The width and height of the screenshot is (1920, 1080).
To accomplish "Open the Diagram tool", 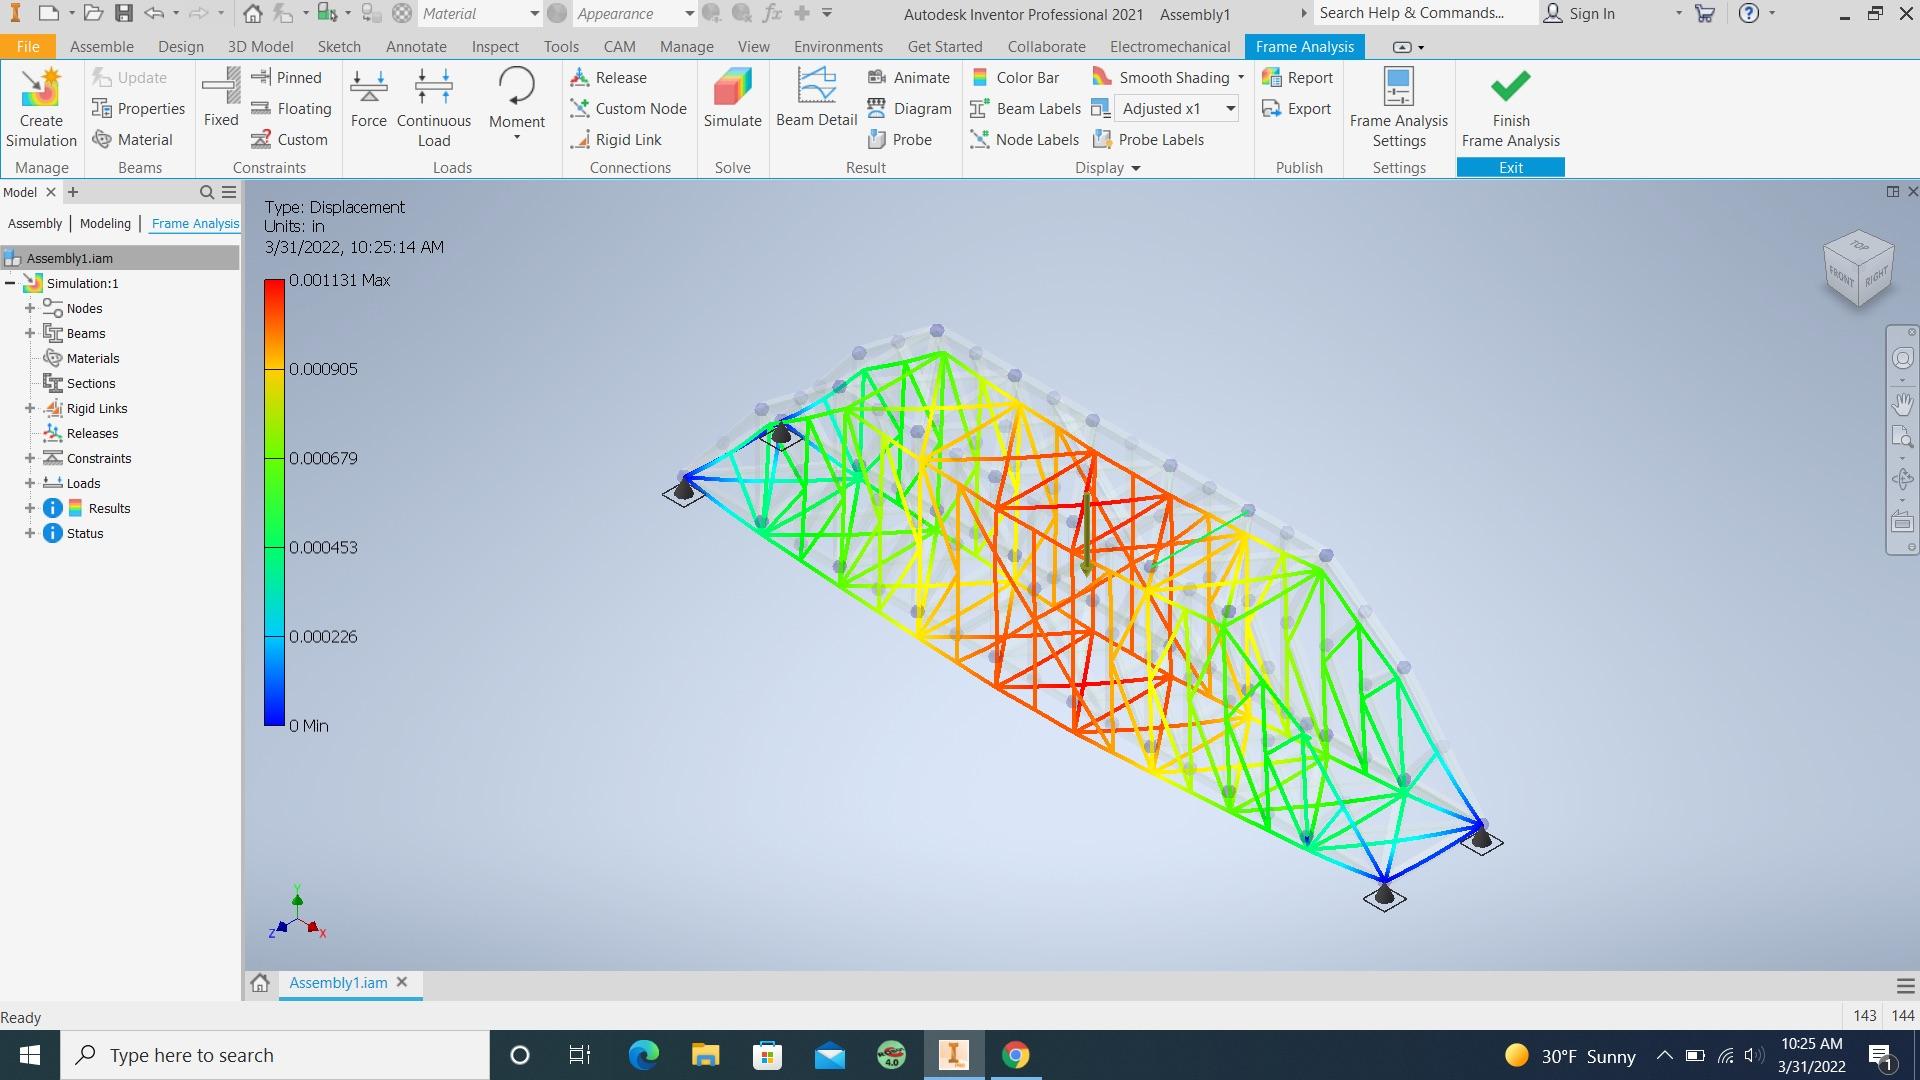I will 909,108.
